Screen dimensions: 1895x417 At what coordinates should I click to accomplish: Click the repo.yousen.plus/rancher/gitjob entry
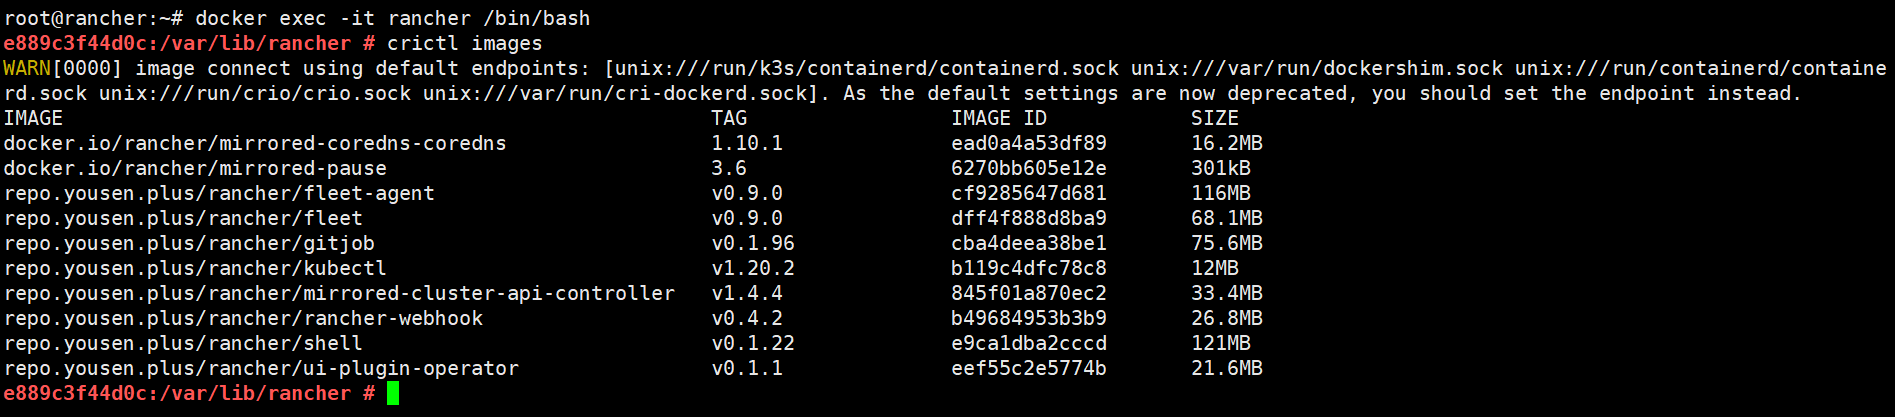pos(189,243)
